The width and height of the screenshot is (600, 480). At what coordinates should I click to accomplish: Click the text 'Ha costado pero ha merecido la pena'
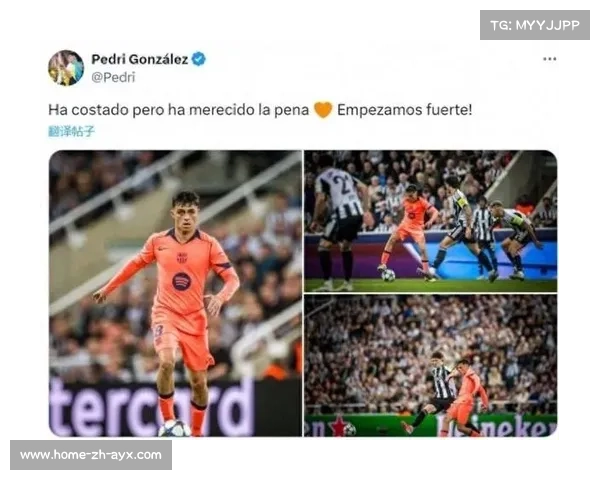click(x=178, y=110)
